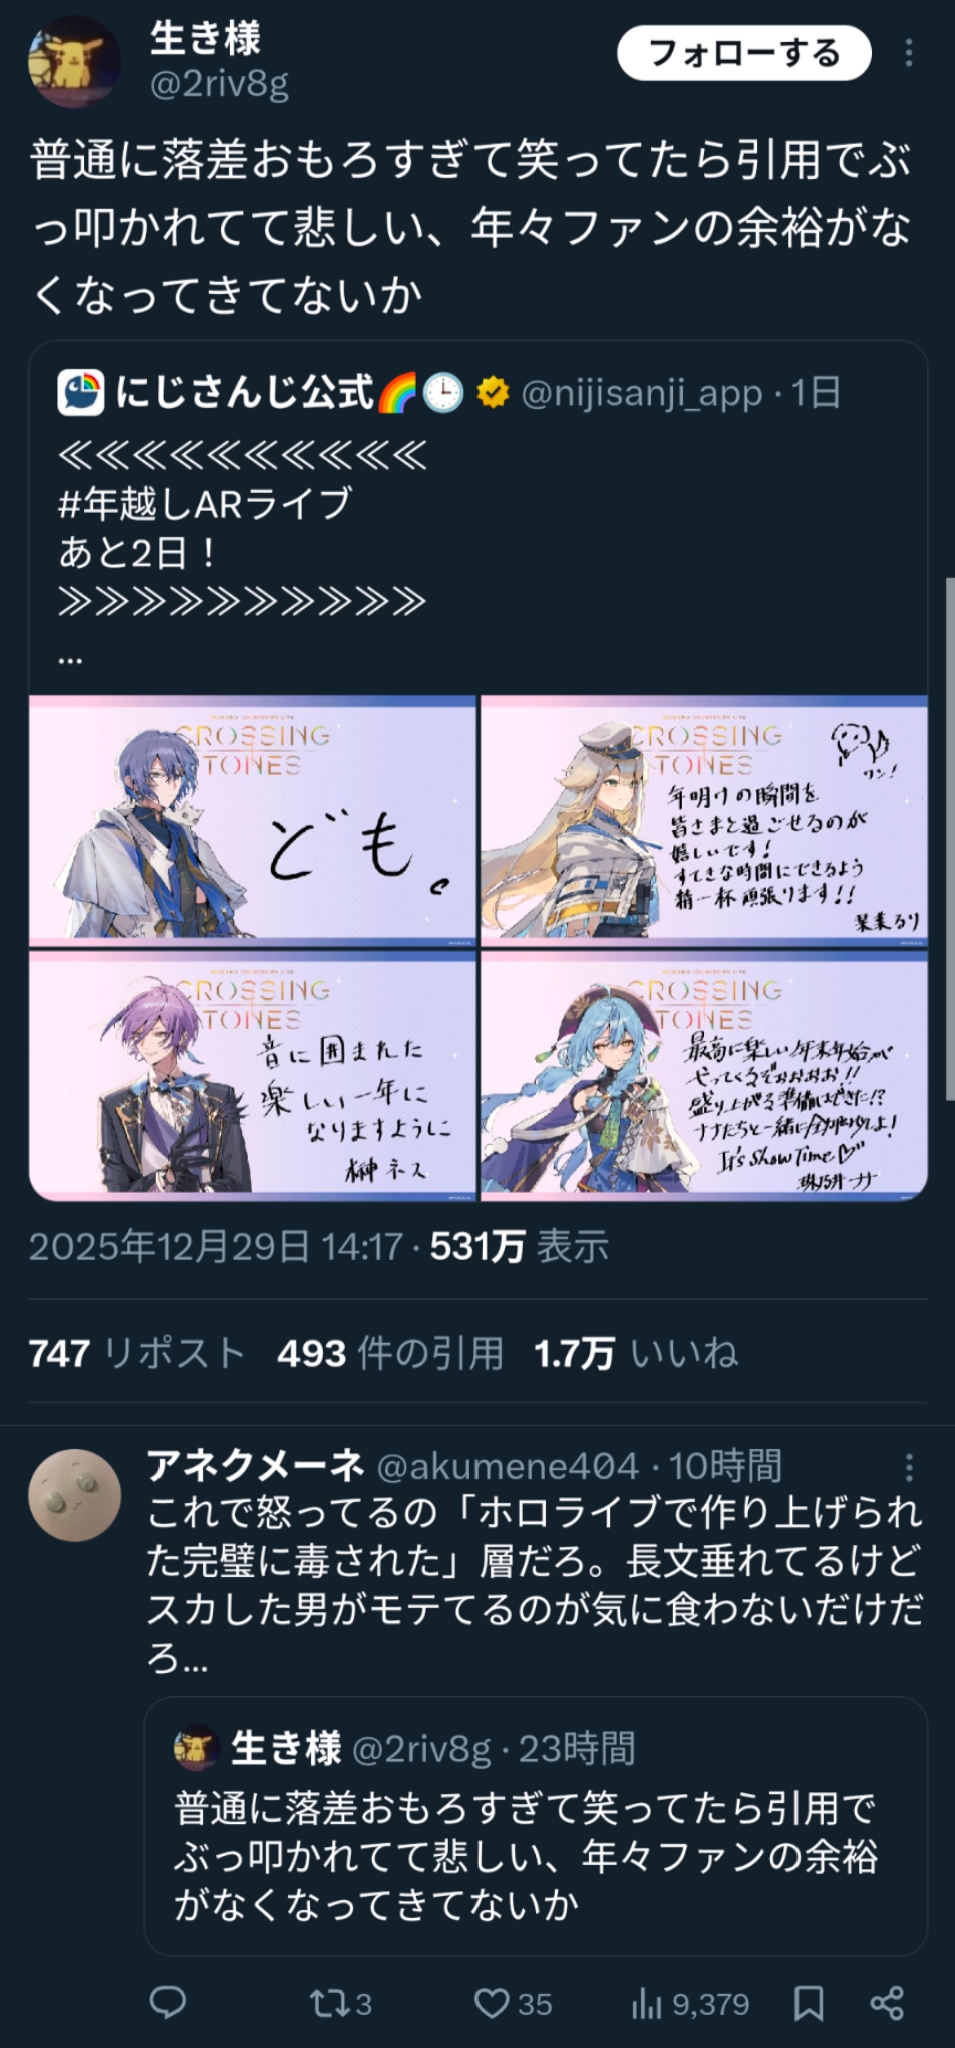Open the 1.7万 いいね likes list

click(636, 1353)
